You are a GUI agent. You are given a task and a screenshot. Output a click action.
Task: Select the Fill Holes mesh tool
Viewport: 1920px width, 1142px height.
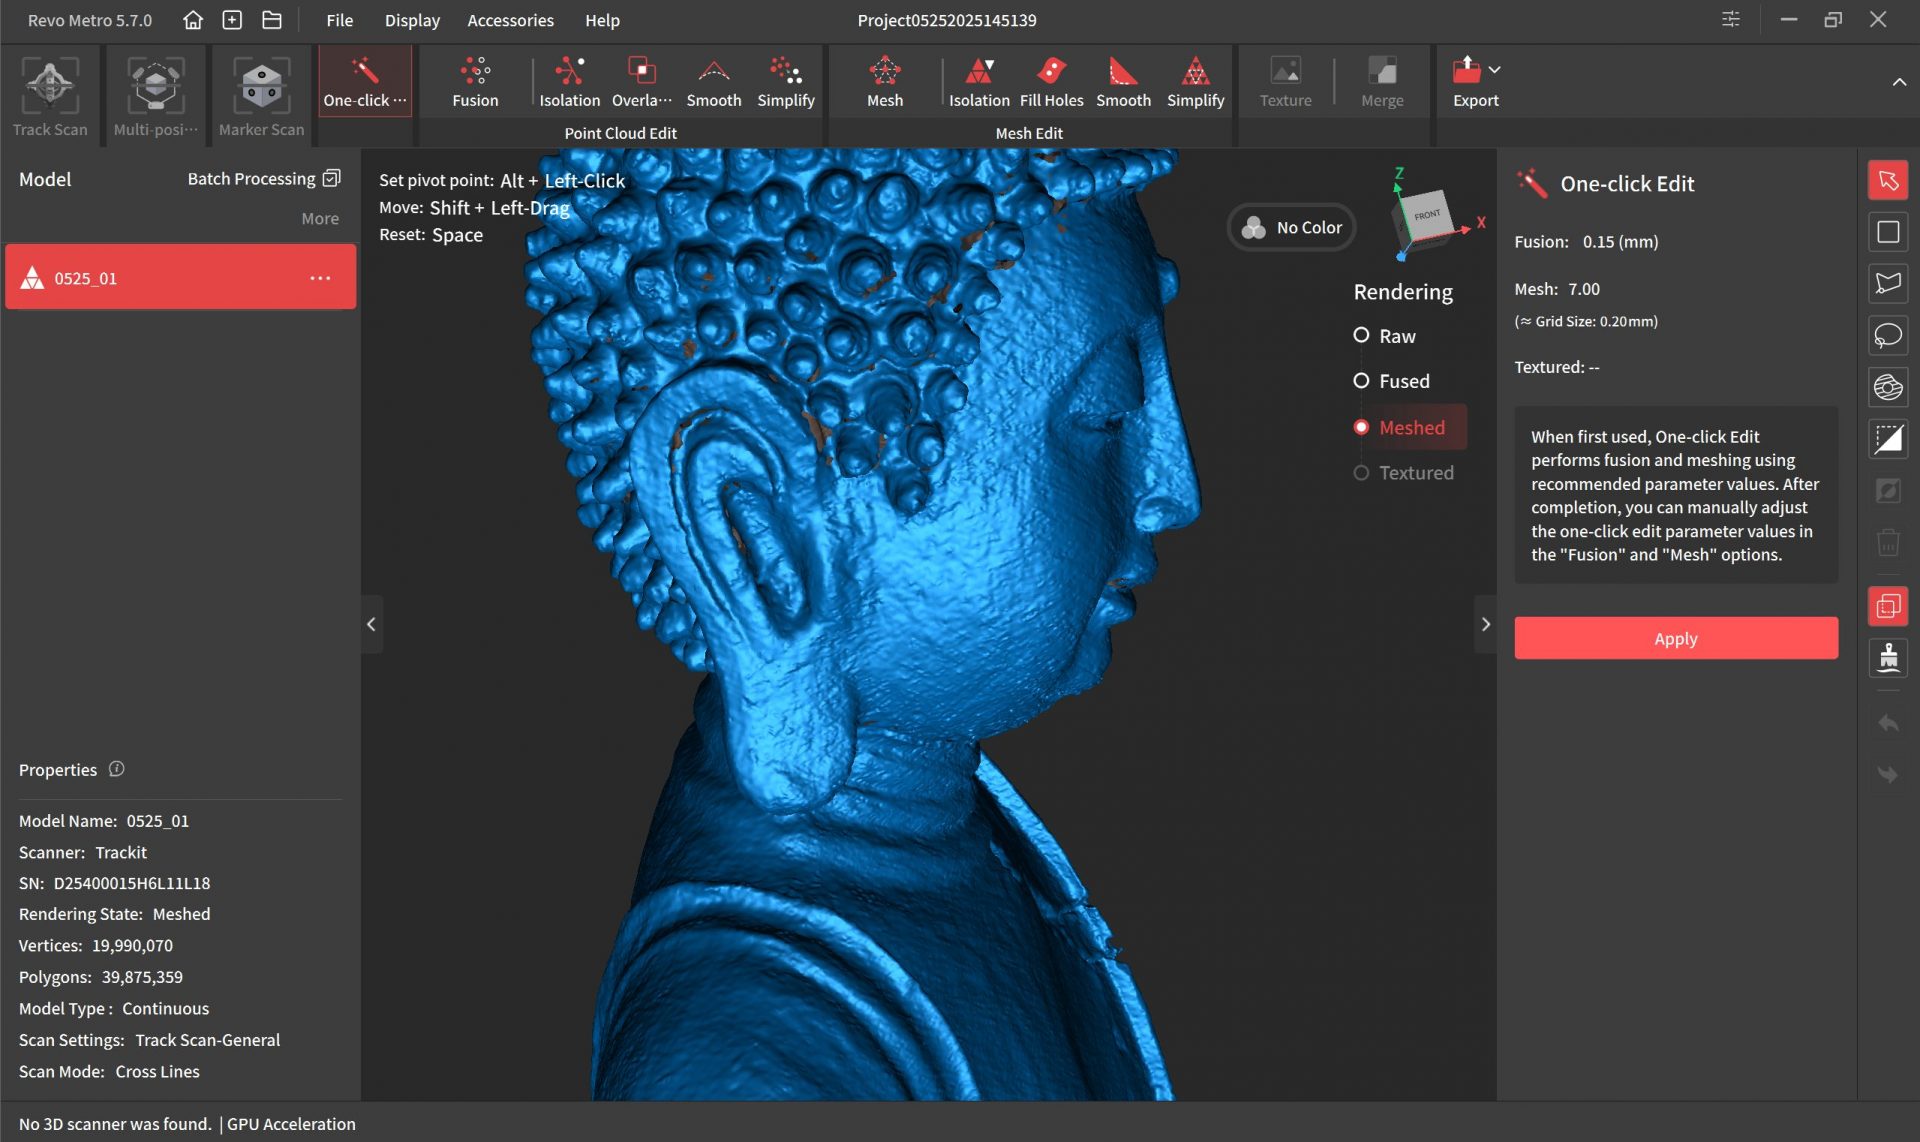[1051, 82]
